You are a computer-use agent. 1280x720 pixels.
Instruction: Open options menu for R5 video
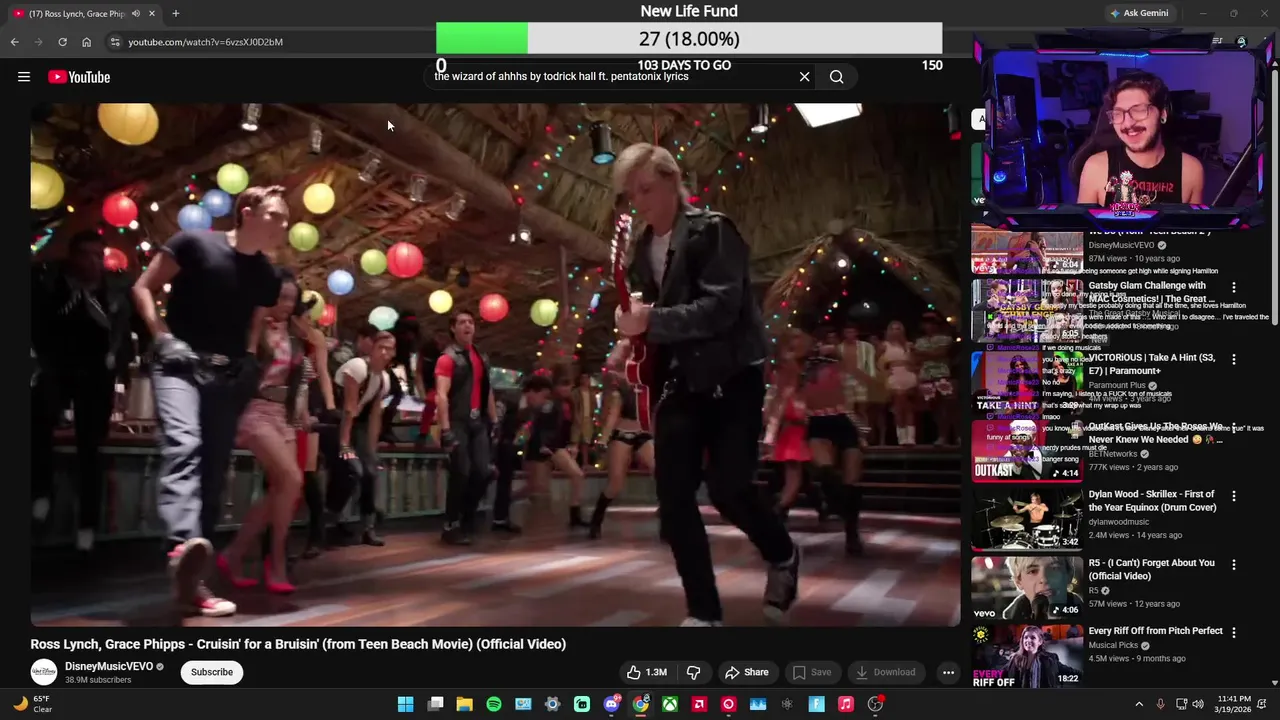1234,565
